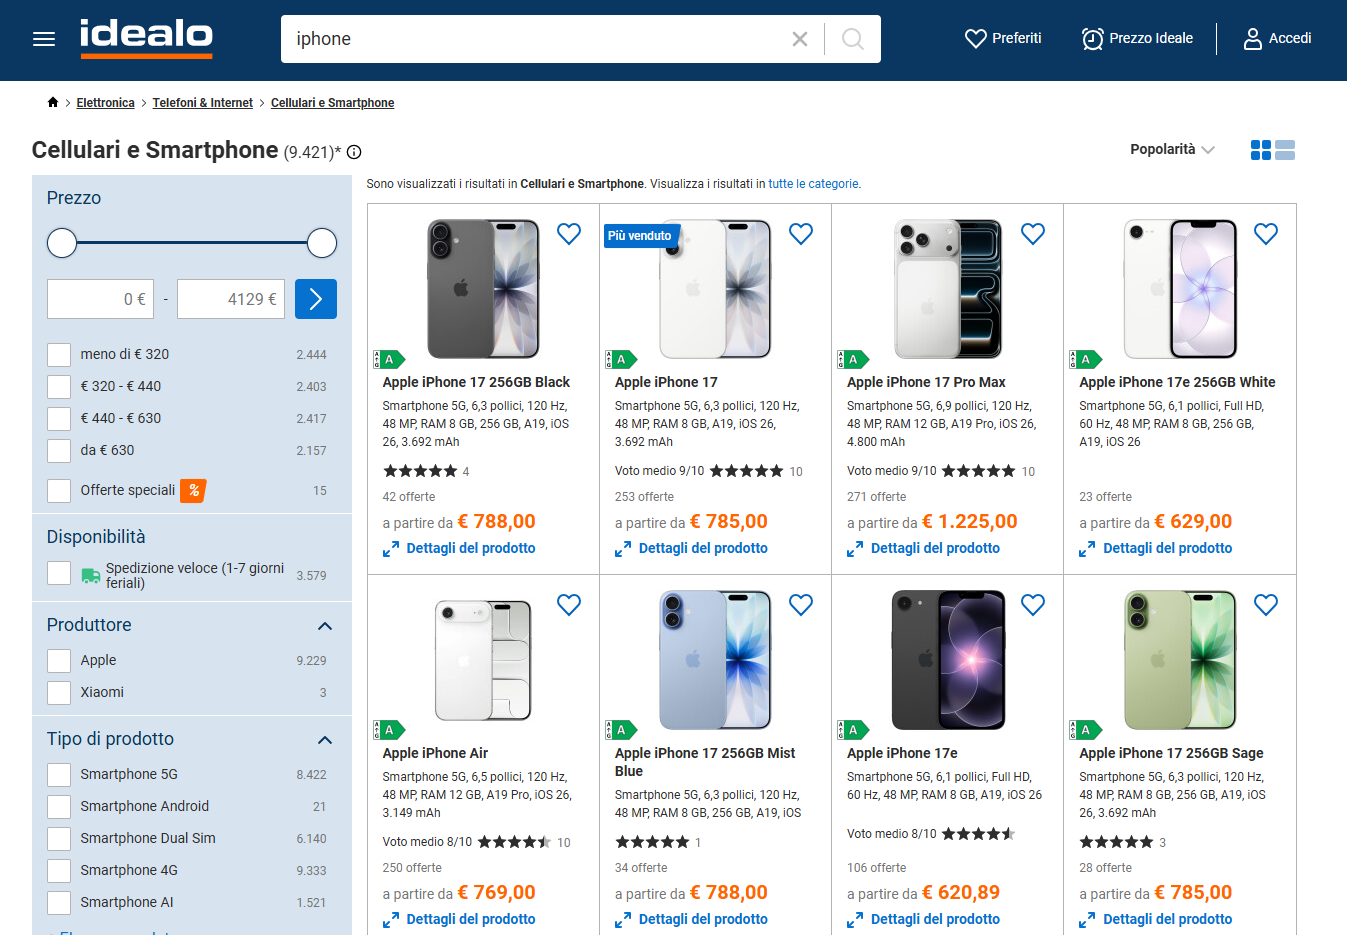
Task: Open the iPhone Air product image
Action: point(483,660)
